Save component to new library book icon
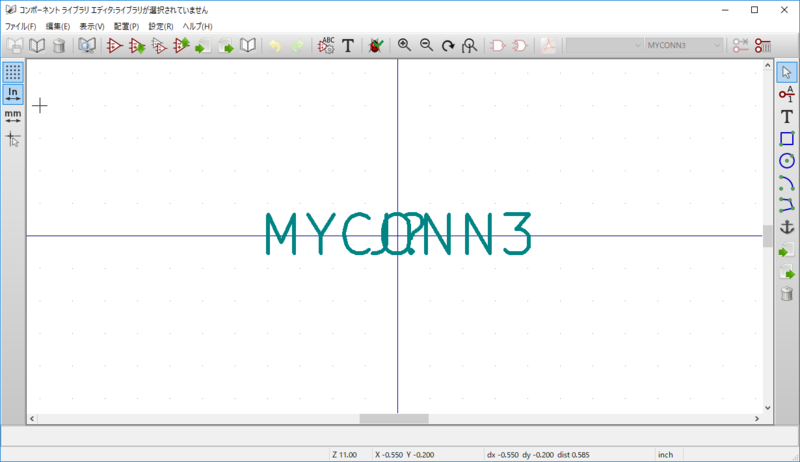800x462 pixels. 248,45
